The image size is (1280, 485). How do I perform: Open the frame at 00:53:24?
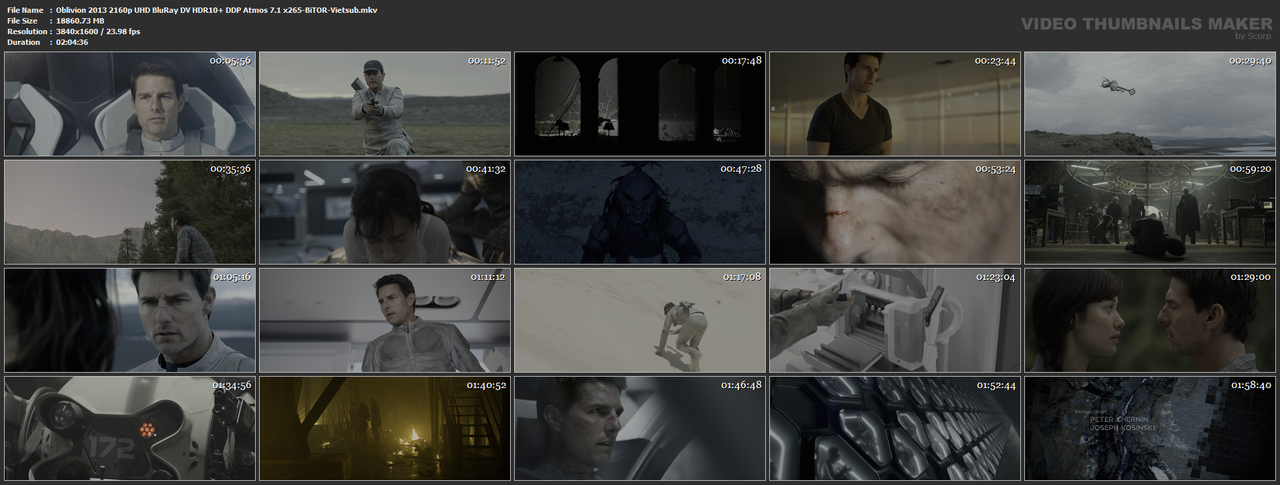click(x=895, y=212)
